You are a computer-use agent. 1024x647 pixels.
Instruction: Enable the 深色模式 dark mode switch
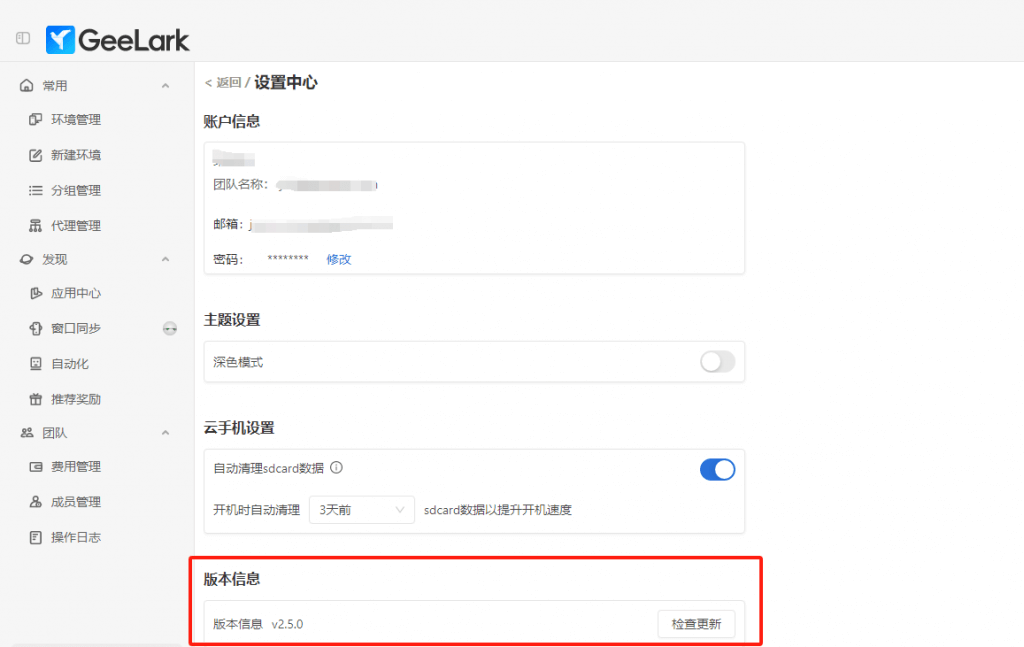click(717, 362)
